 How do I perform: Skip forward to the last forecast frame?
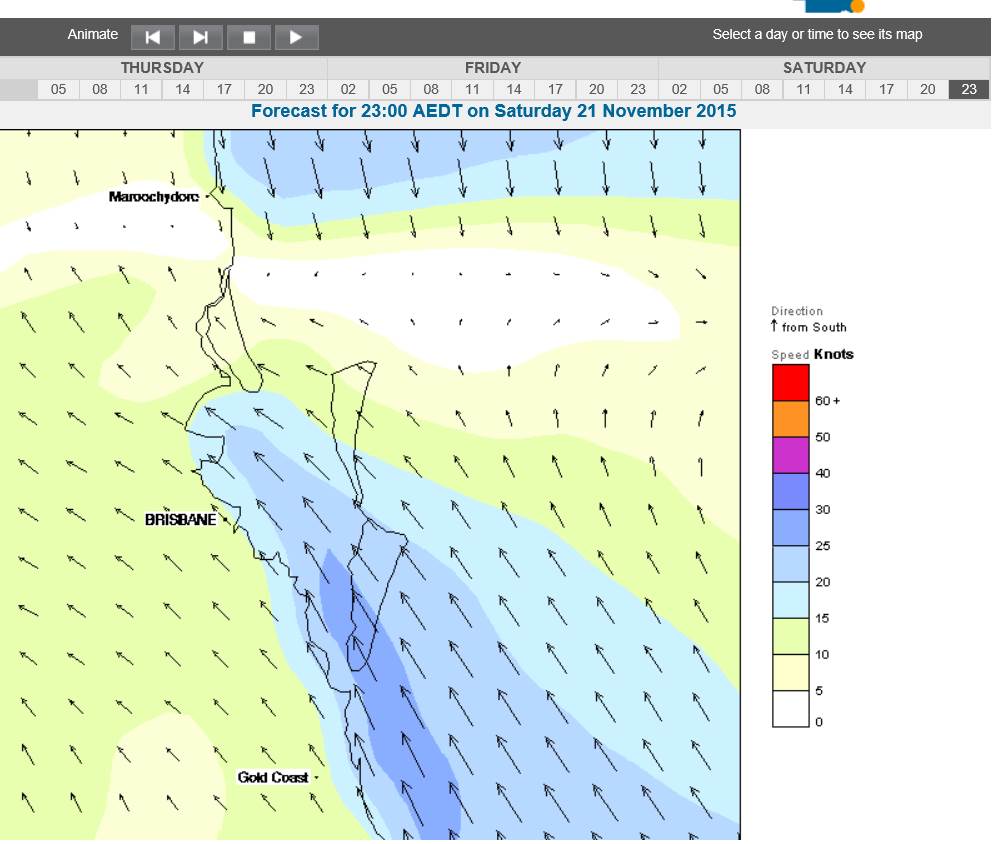[x=200, y=36]
